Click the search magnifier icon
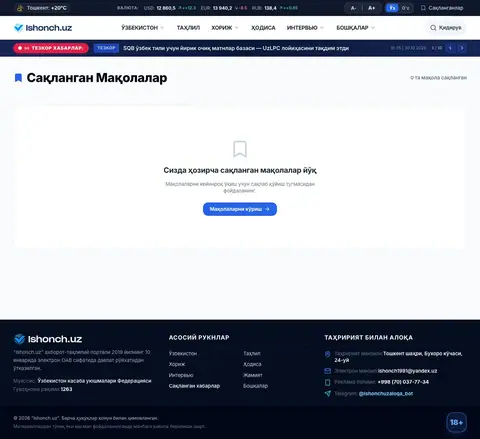 pyautogui.click(x=433, y=28)
